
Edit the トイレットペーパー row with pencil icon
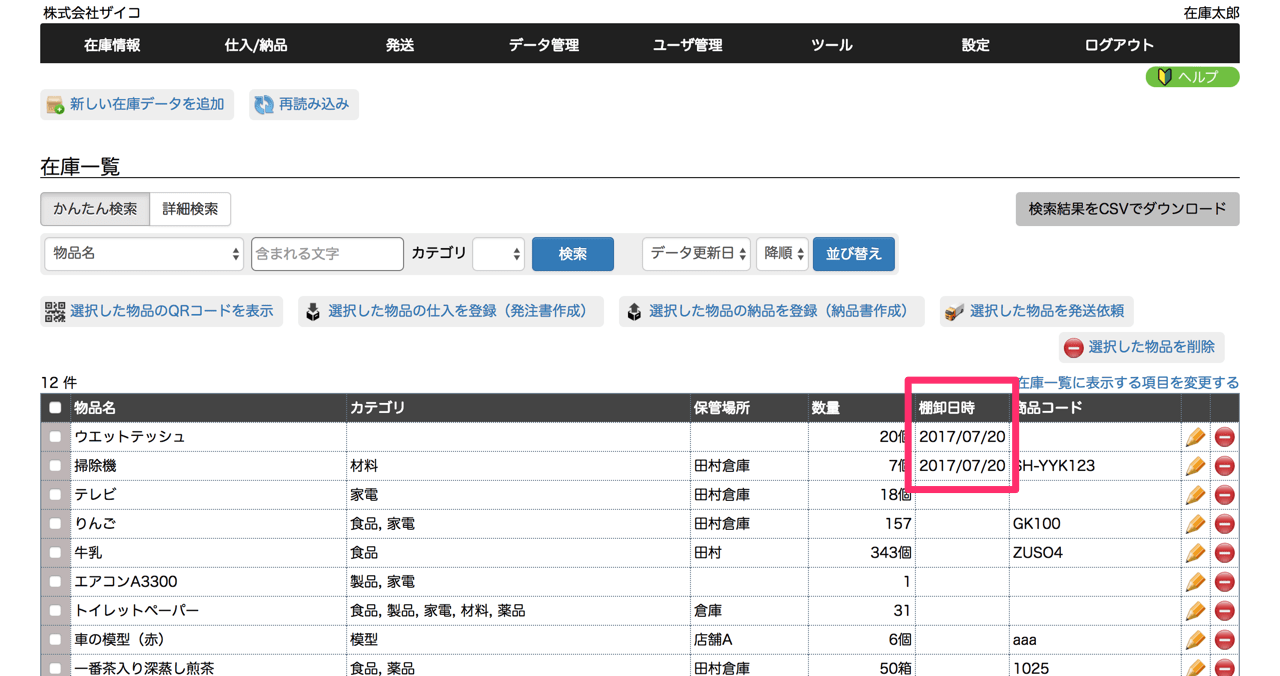1195,611
